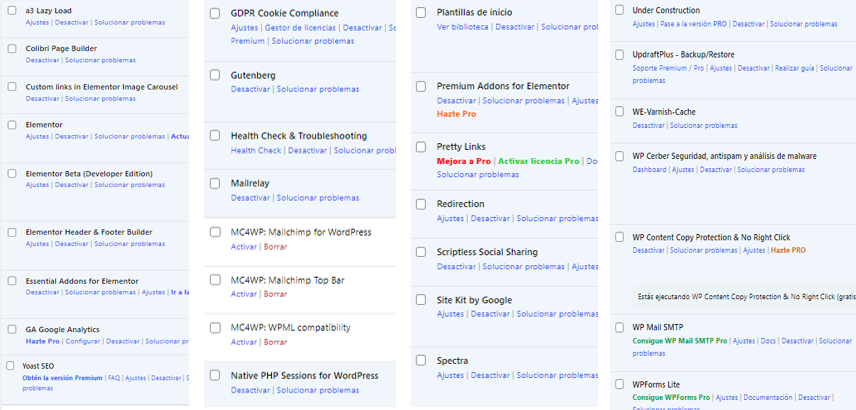This screenshot has height=410, width=856.
Task: Deactivate the WE-Varnish-Cache plugin
Action: [x=649, y=126]
